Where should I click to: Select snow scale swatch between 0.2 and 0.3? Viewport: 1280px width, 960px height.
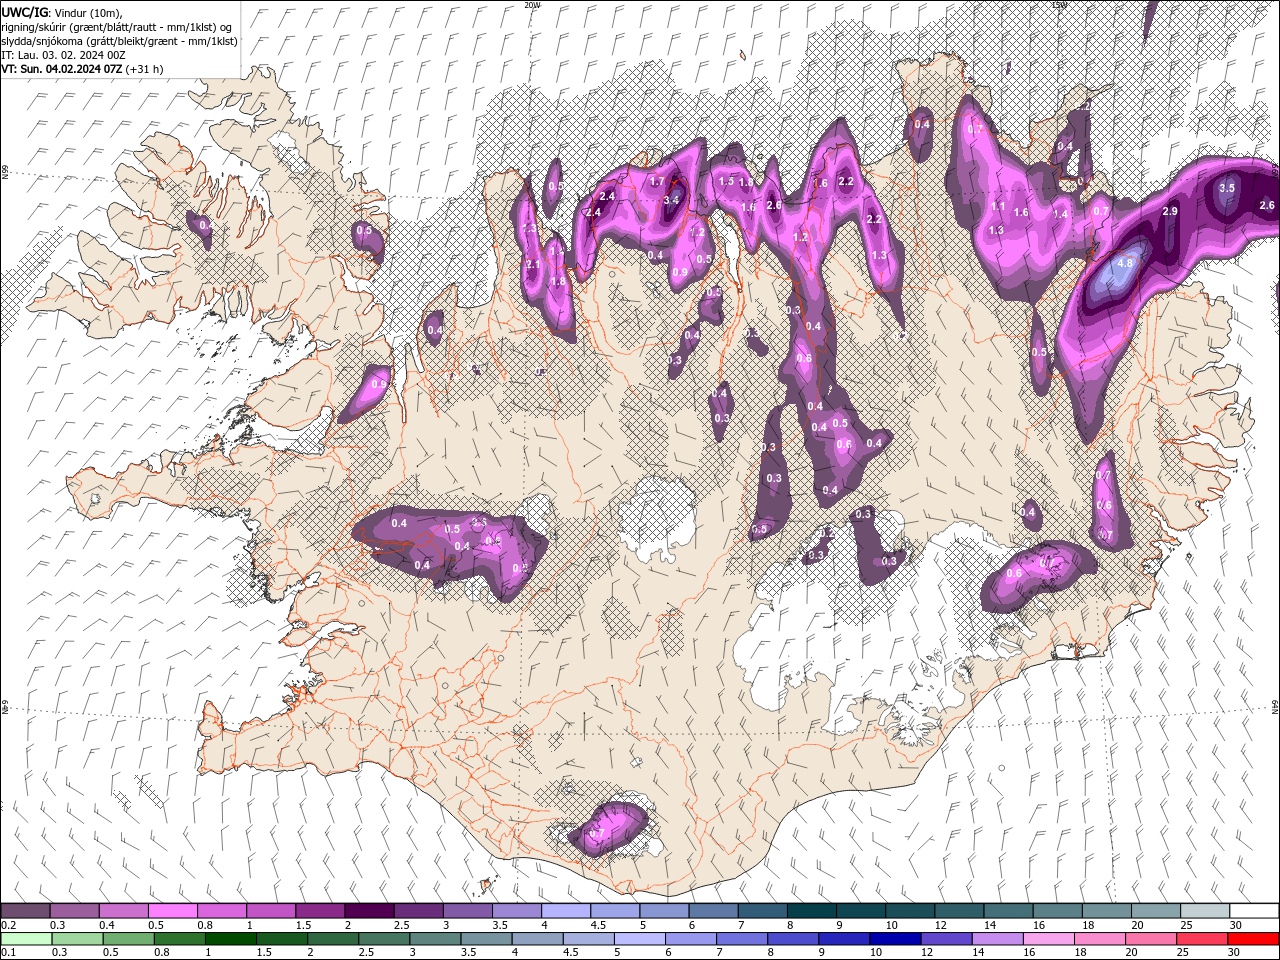(25, 911)
